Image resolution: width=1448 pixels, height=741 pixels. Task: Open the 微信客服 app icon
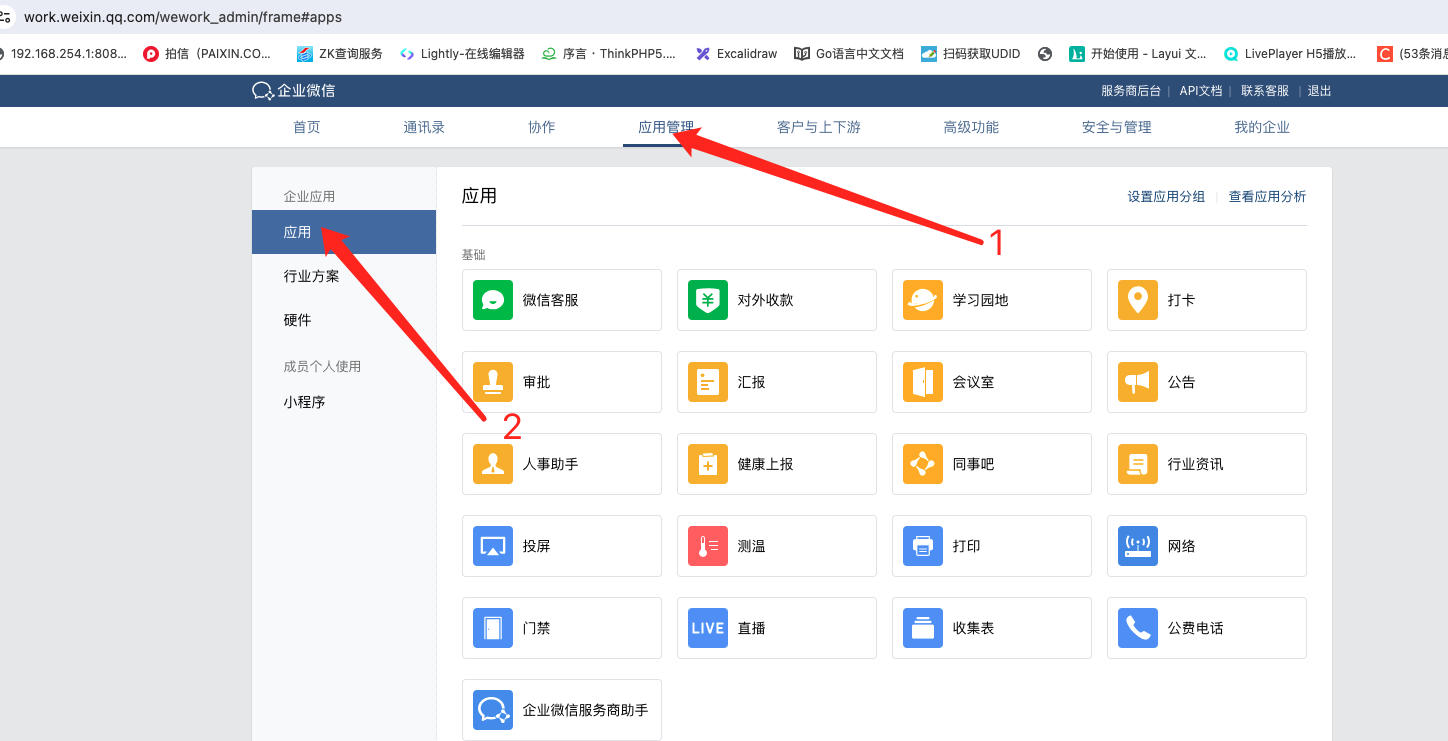(492, 300)
